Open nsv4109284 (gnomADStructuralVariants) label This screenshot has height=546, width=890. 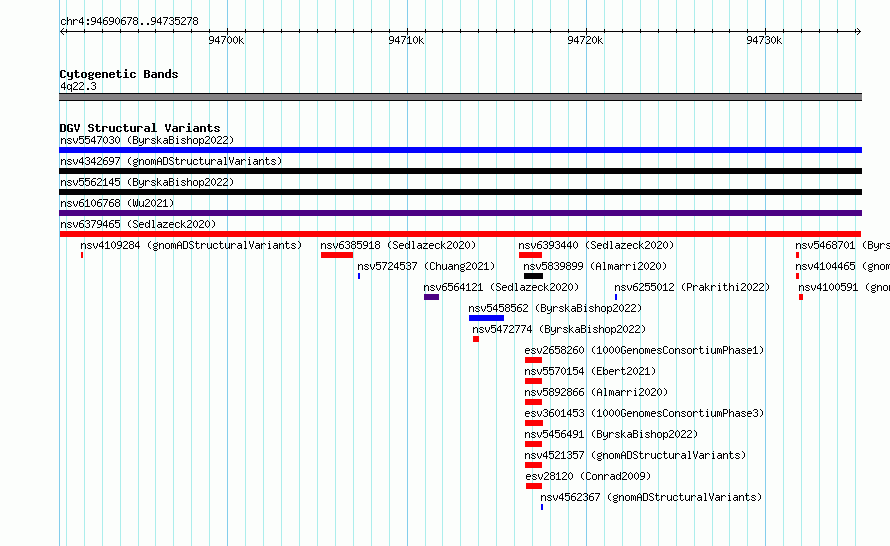pos(191,245)
